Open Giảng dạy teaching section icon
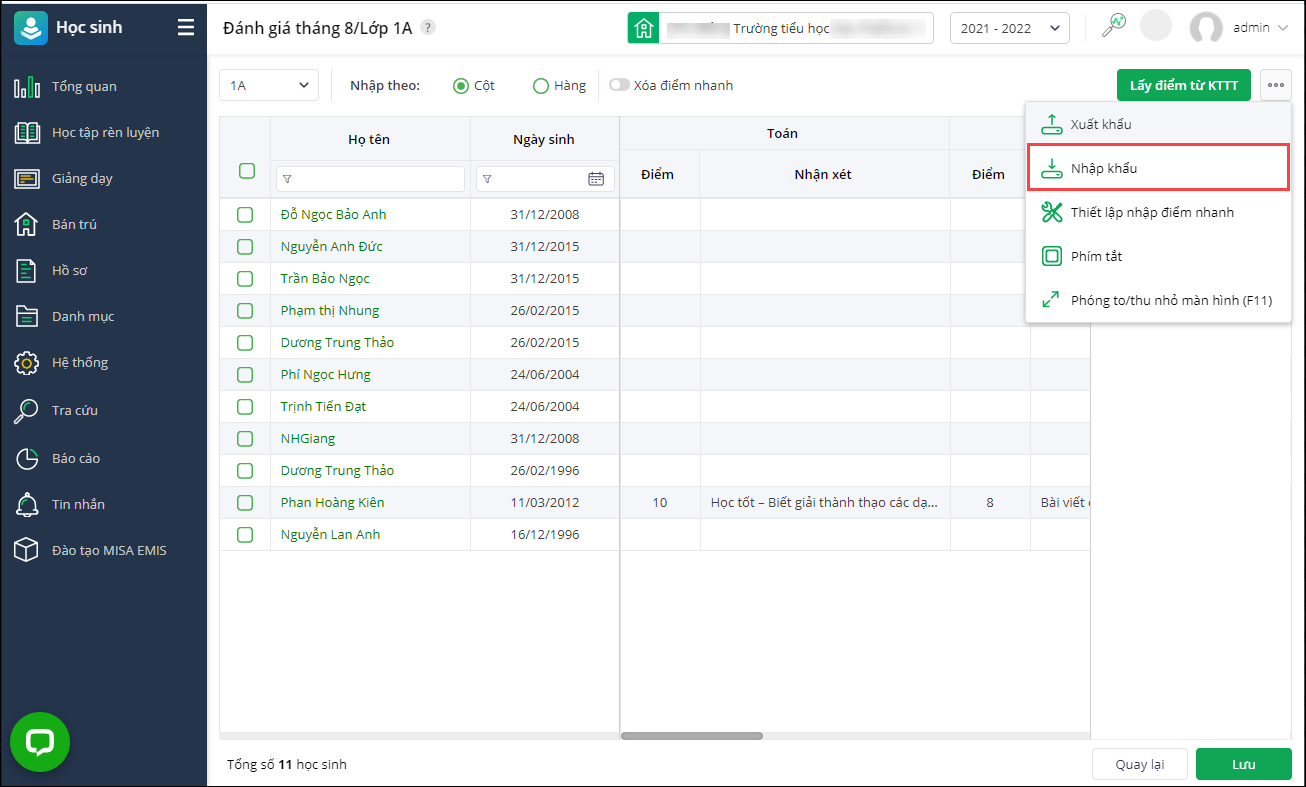Viewport: 1306px width, 787px height. pyautogui.click(x=27, y=179)
